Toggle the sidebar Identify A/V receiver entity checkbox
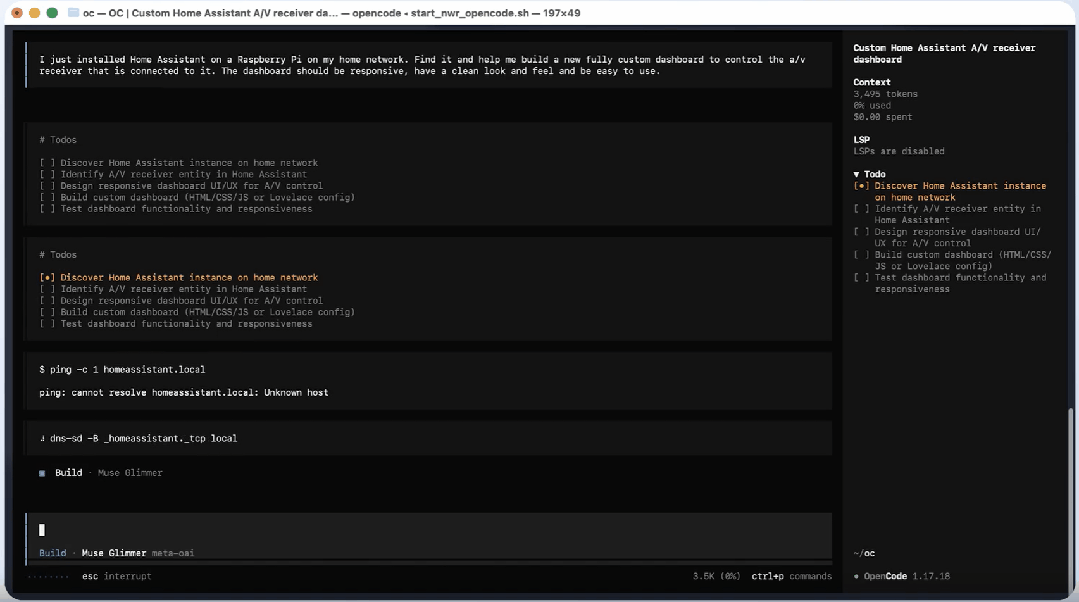The width and height of the screenshot is (1079, 602). [861, 209]
